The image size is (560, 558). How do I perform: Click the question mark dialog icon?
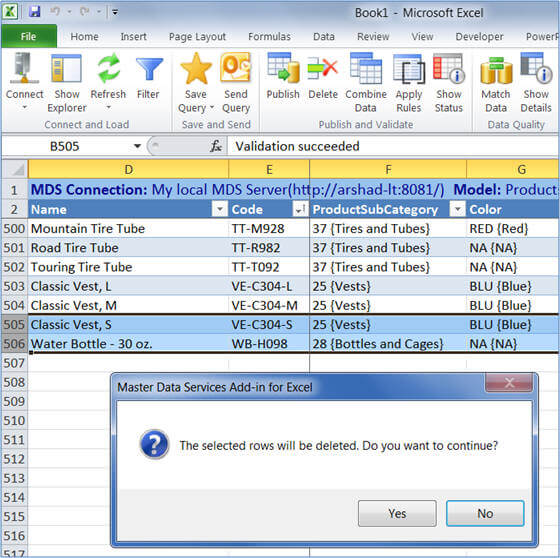(154, 444)
